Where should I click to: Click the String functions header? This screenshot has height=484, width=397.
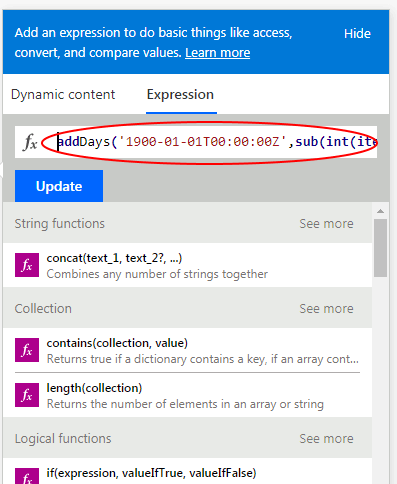[60, 224]
